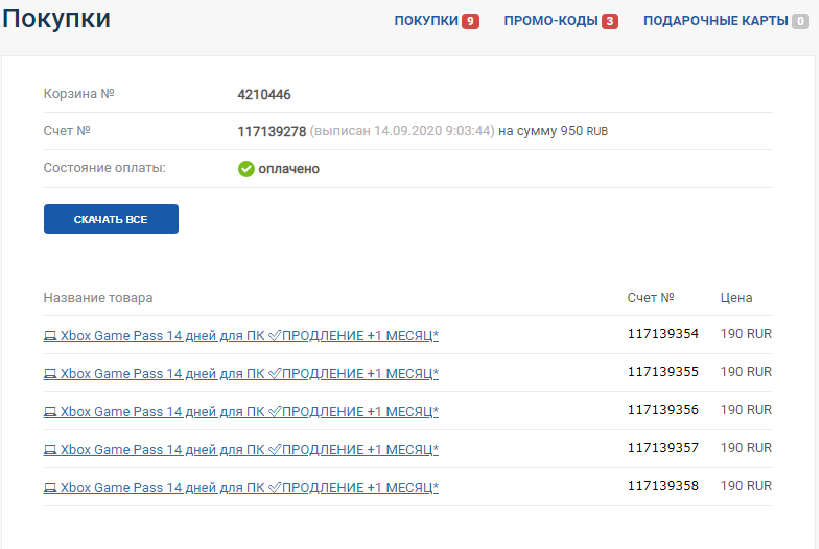819x549 pixels.
Task: Click main invoice number 117139278
Action: tap(272, 132)
